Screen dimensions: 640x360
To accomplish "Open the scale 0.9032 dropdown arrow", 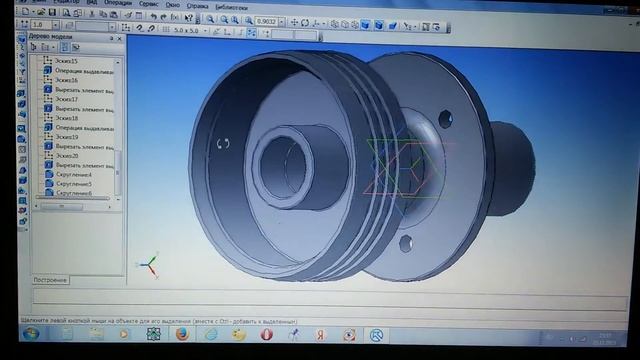I will click(282, 22).
